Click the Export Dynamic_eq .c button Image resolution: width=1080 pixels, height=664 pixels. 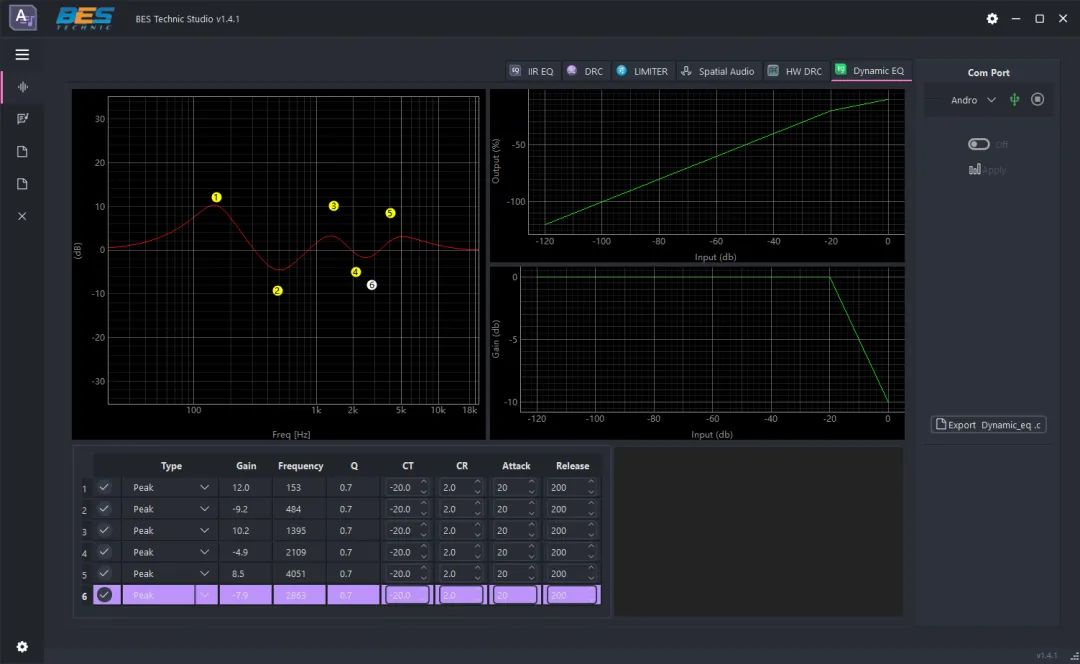[x=988, y=425]
